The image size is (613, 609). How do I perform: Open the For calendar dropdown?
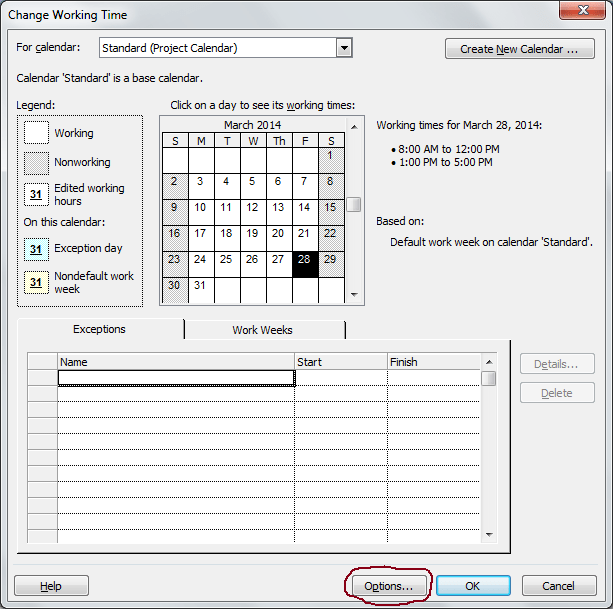tap(344, 48)
